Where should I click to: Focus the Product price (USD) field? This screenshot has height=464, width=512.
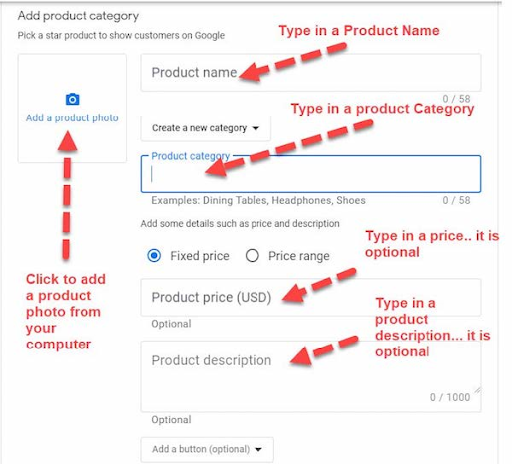tap(311, 297)
